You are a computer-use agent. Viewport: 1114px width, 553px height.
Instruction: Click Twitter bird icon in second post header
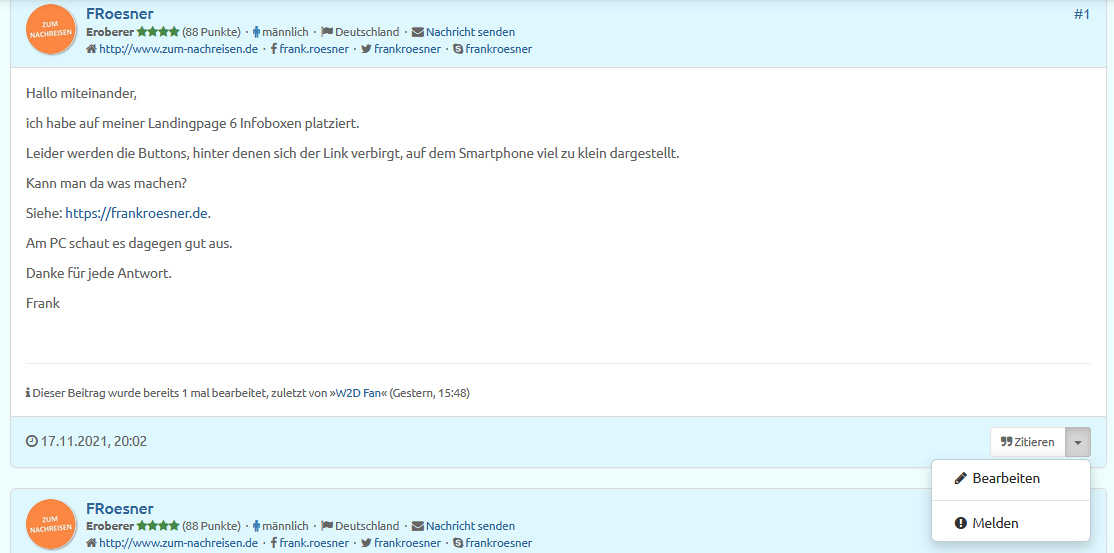(x=367, y=543)
